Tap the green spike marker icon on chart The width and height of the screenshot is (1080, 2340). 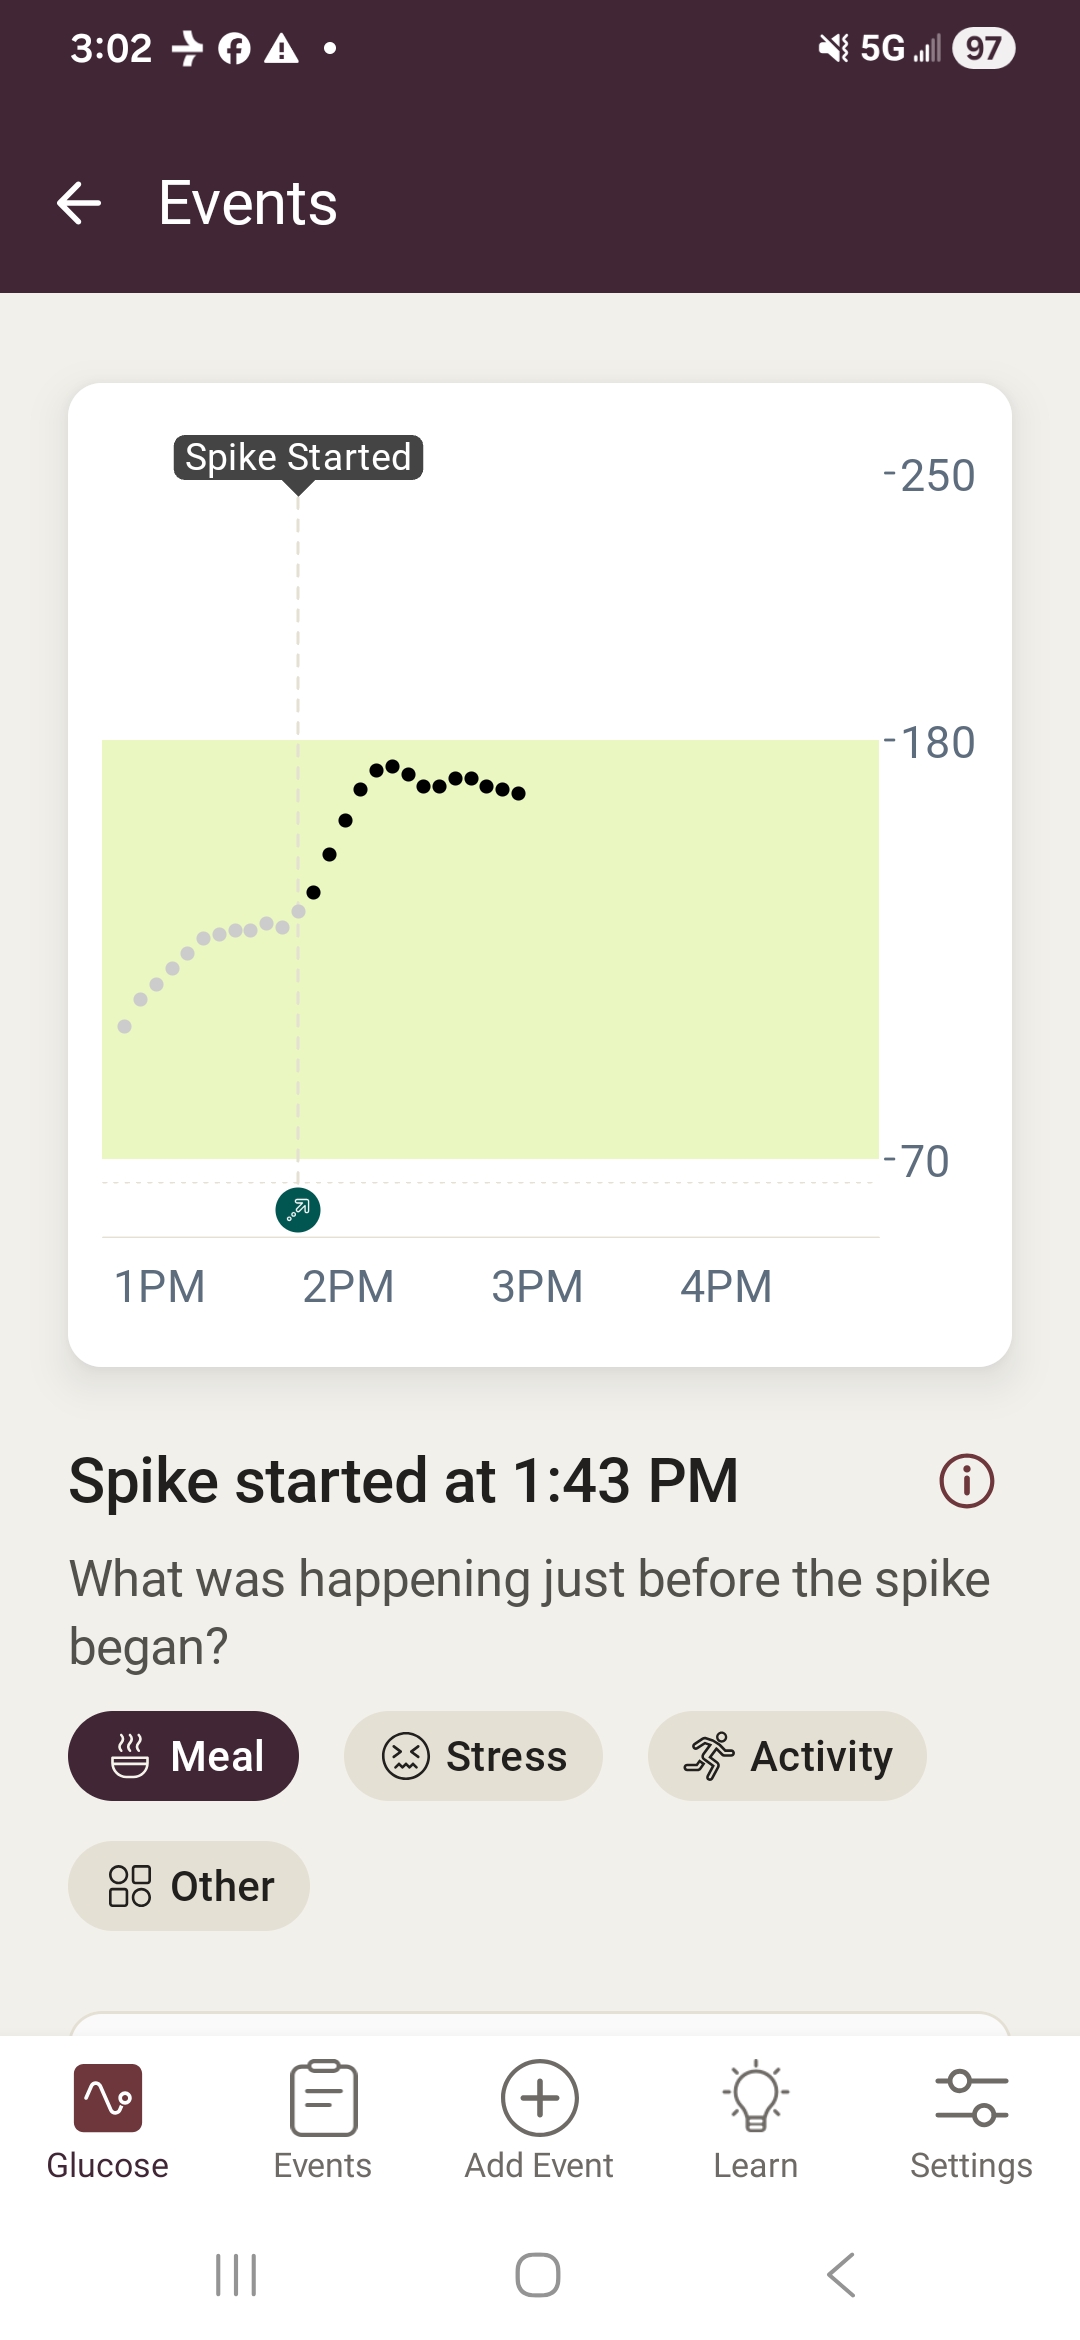(x=298, y=1210)
